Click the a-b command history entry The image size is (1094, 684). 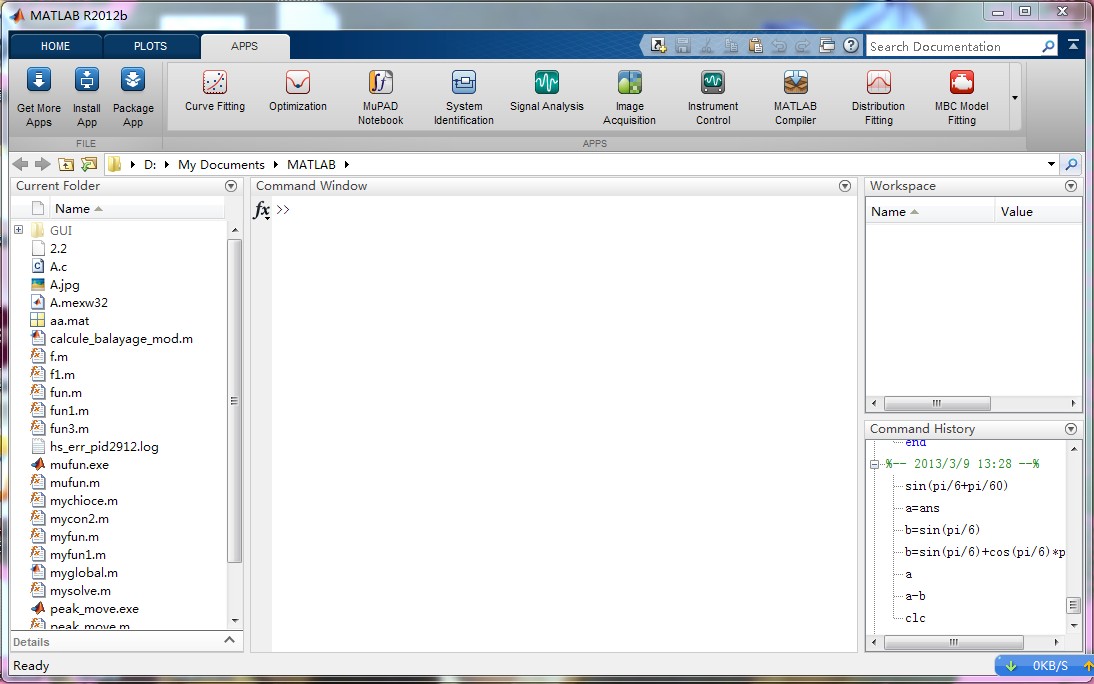pyautogui.click(x=915, y=596)
